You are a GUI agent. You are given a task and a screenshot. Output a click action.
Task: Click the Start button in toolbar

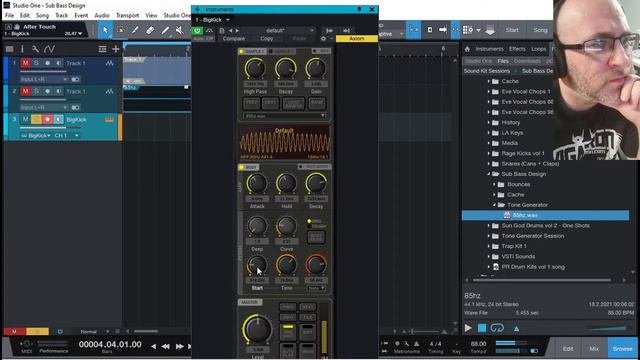pos(512,30)
